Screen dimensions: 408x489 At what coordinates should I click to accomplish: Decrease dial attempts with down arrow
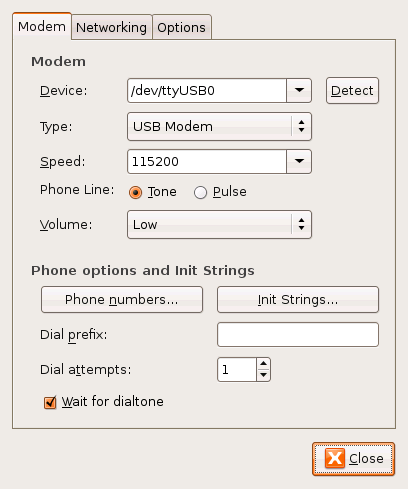point(263,375)
